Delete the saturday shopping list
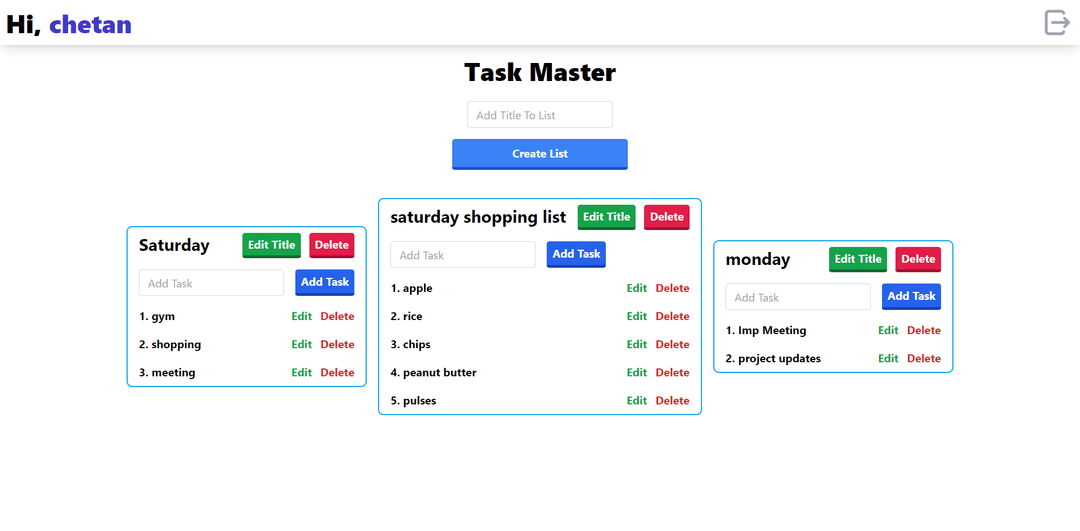This screenshot has height=531, width=1080. [667, 217]
